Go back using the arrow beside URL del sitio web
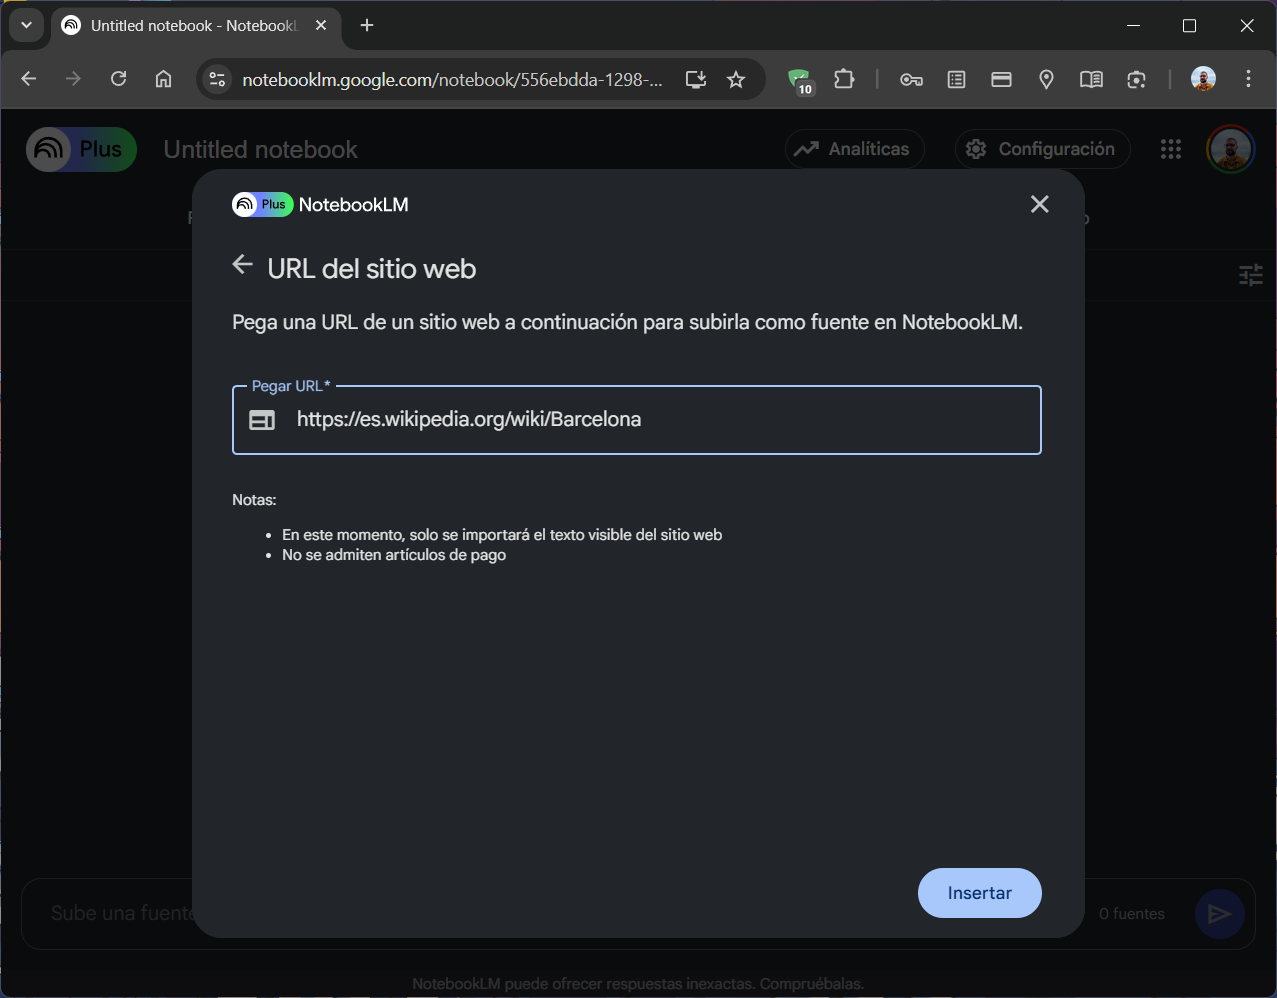 (242, 265)
